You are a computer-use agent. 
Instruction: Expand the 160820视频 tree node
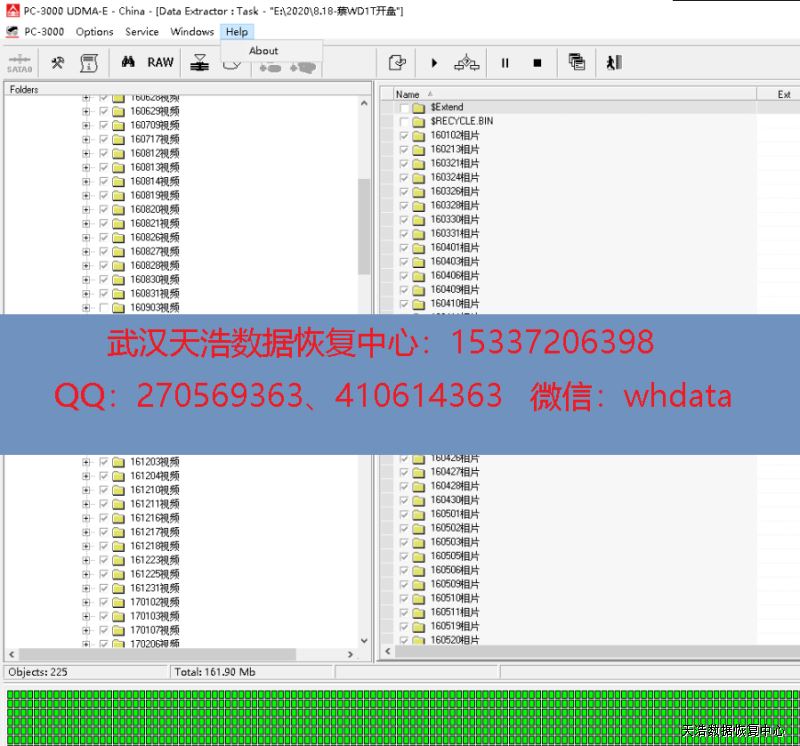tap(86, 210)
